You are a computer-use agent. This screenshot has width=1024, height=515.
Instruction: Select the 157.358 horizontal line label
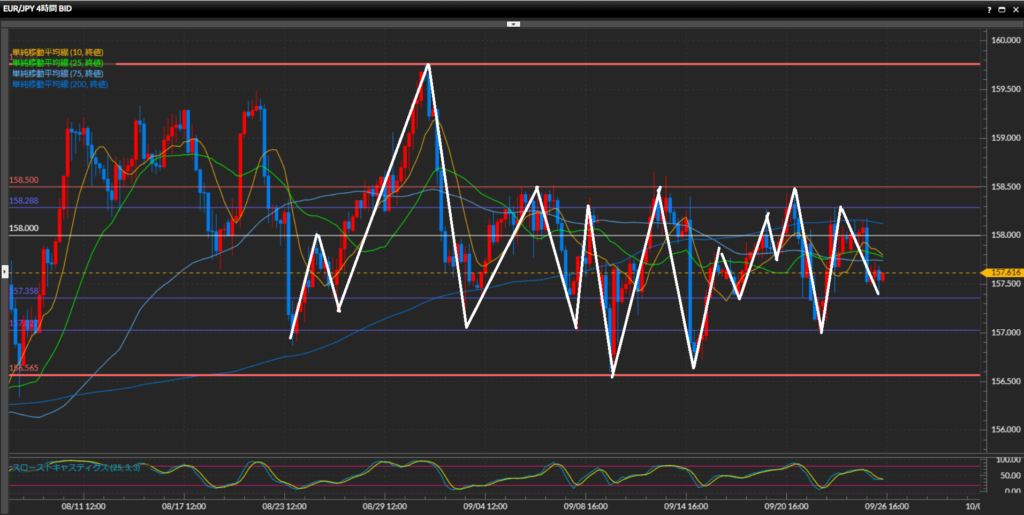[x=24, y=291]
